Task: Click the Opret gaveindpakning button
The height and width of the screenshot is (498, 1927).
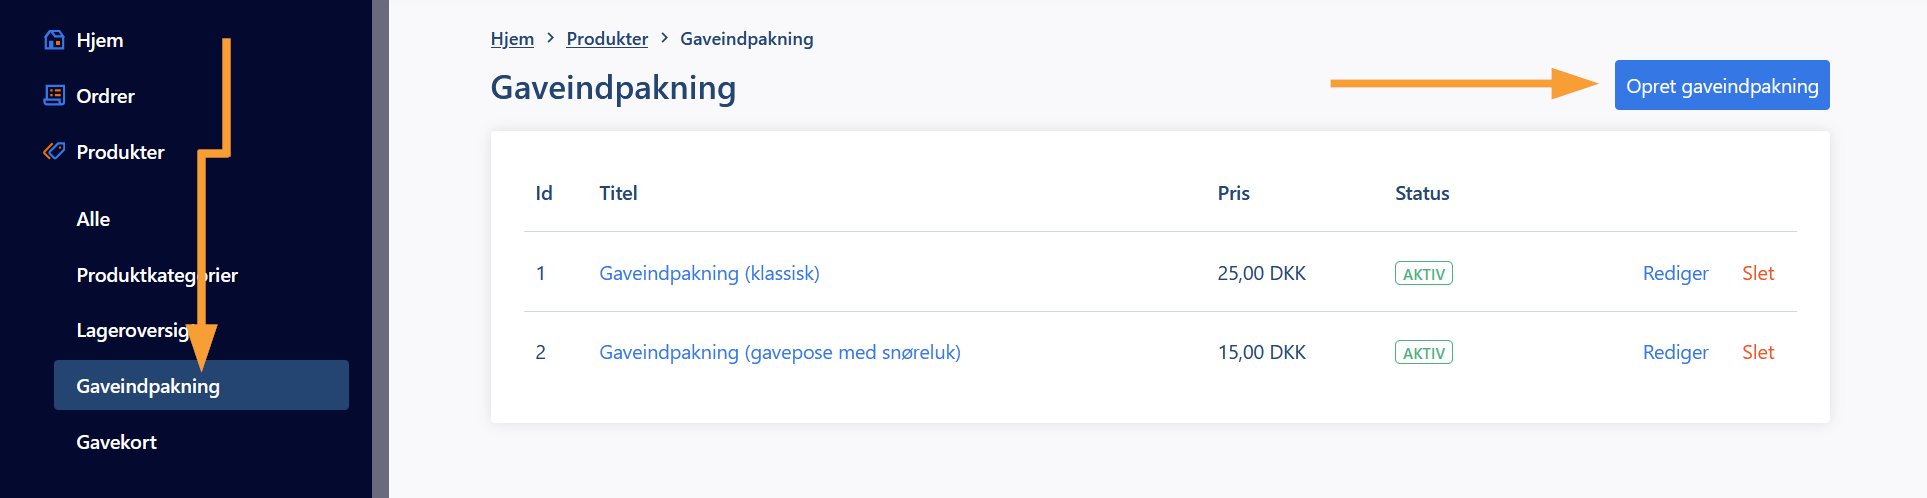Action: 1722,85
